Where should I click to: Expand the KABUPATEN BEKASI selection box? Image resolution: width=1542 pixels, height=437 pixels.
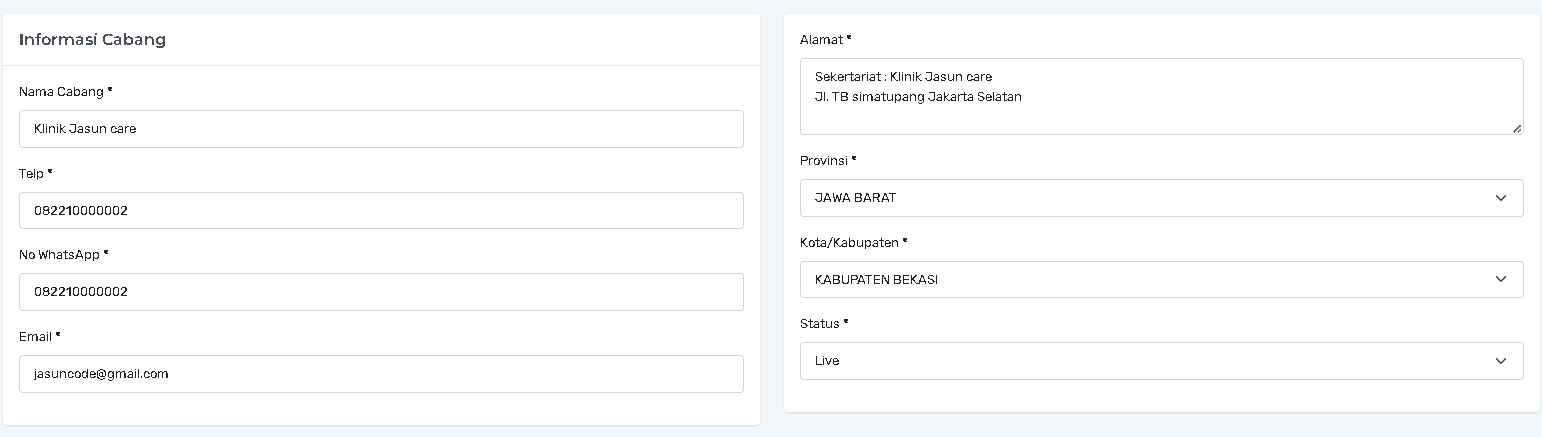[1160, 280]
